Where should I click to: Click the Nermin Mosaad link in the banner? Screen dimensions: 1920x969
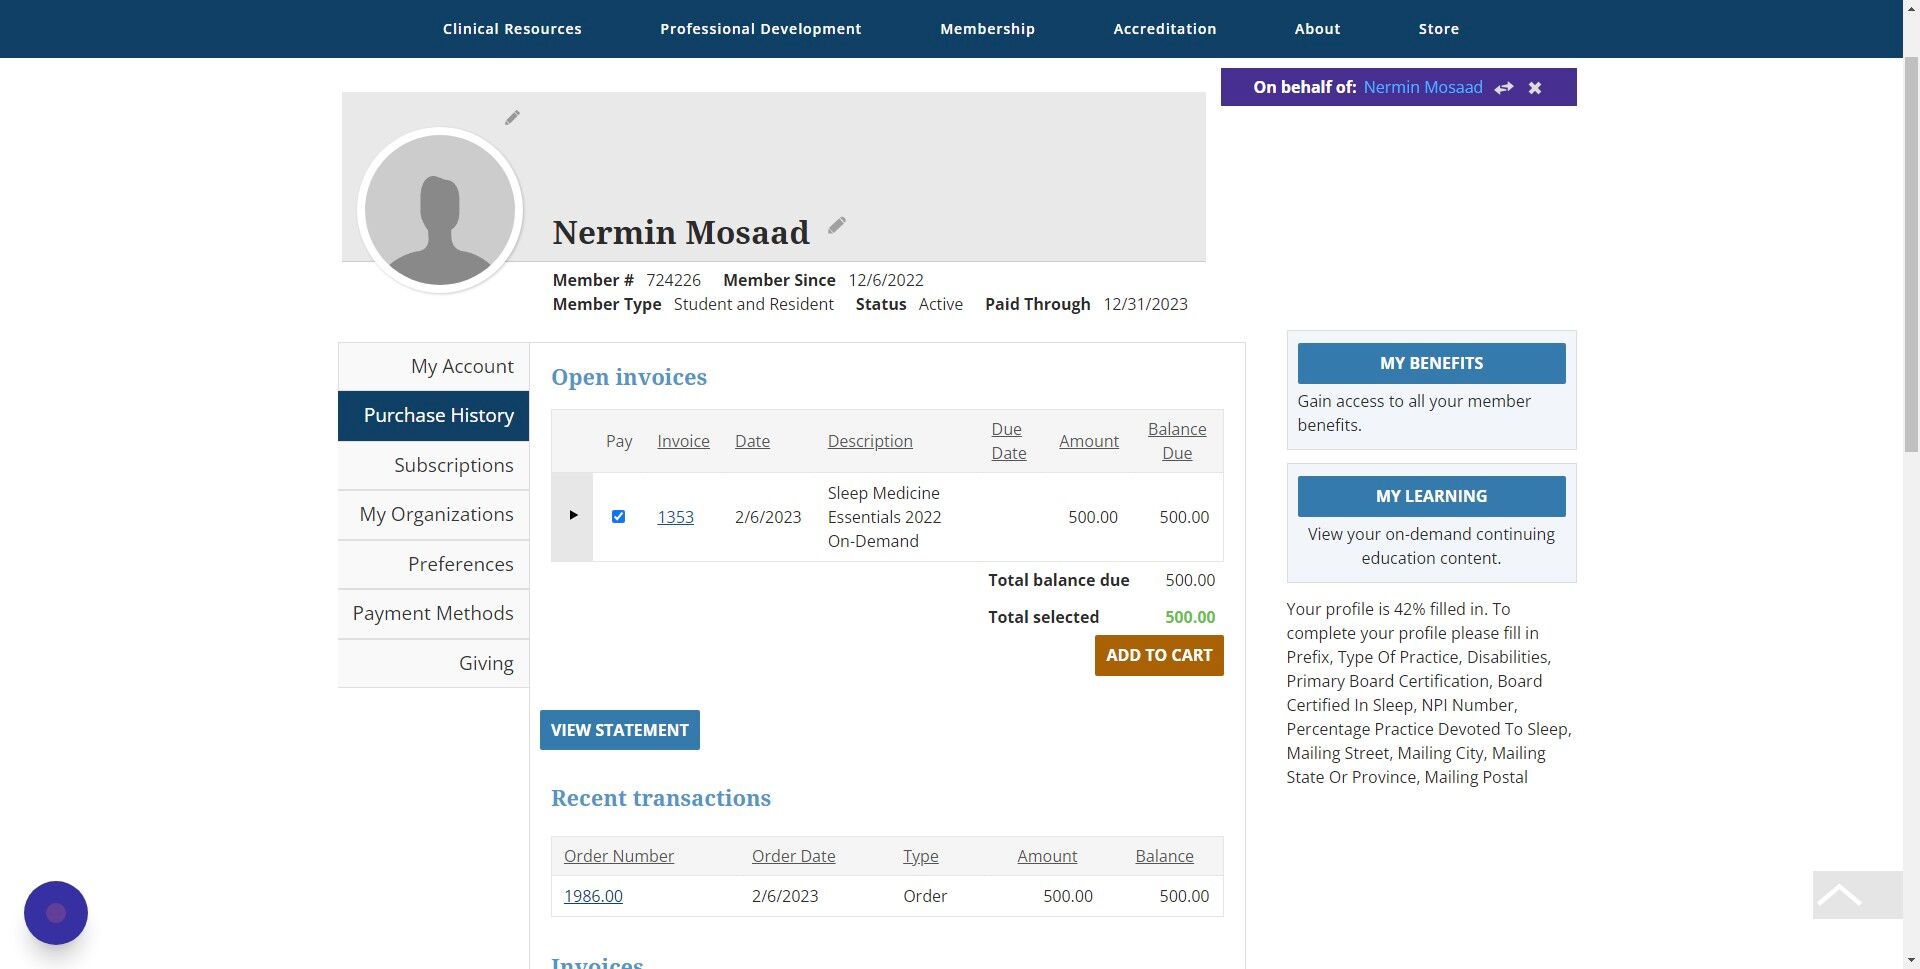1423,87
